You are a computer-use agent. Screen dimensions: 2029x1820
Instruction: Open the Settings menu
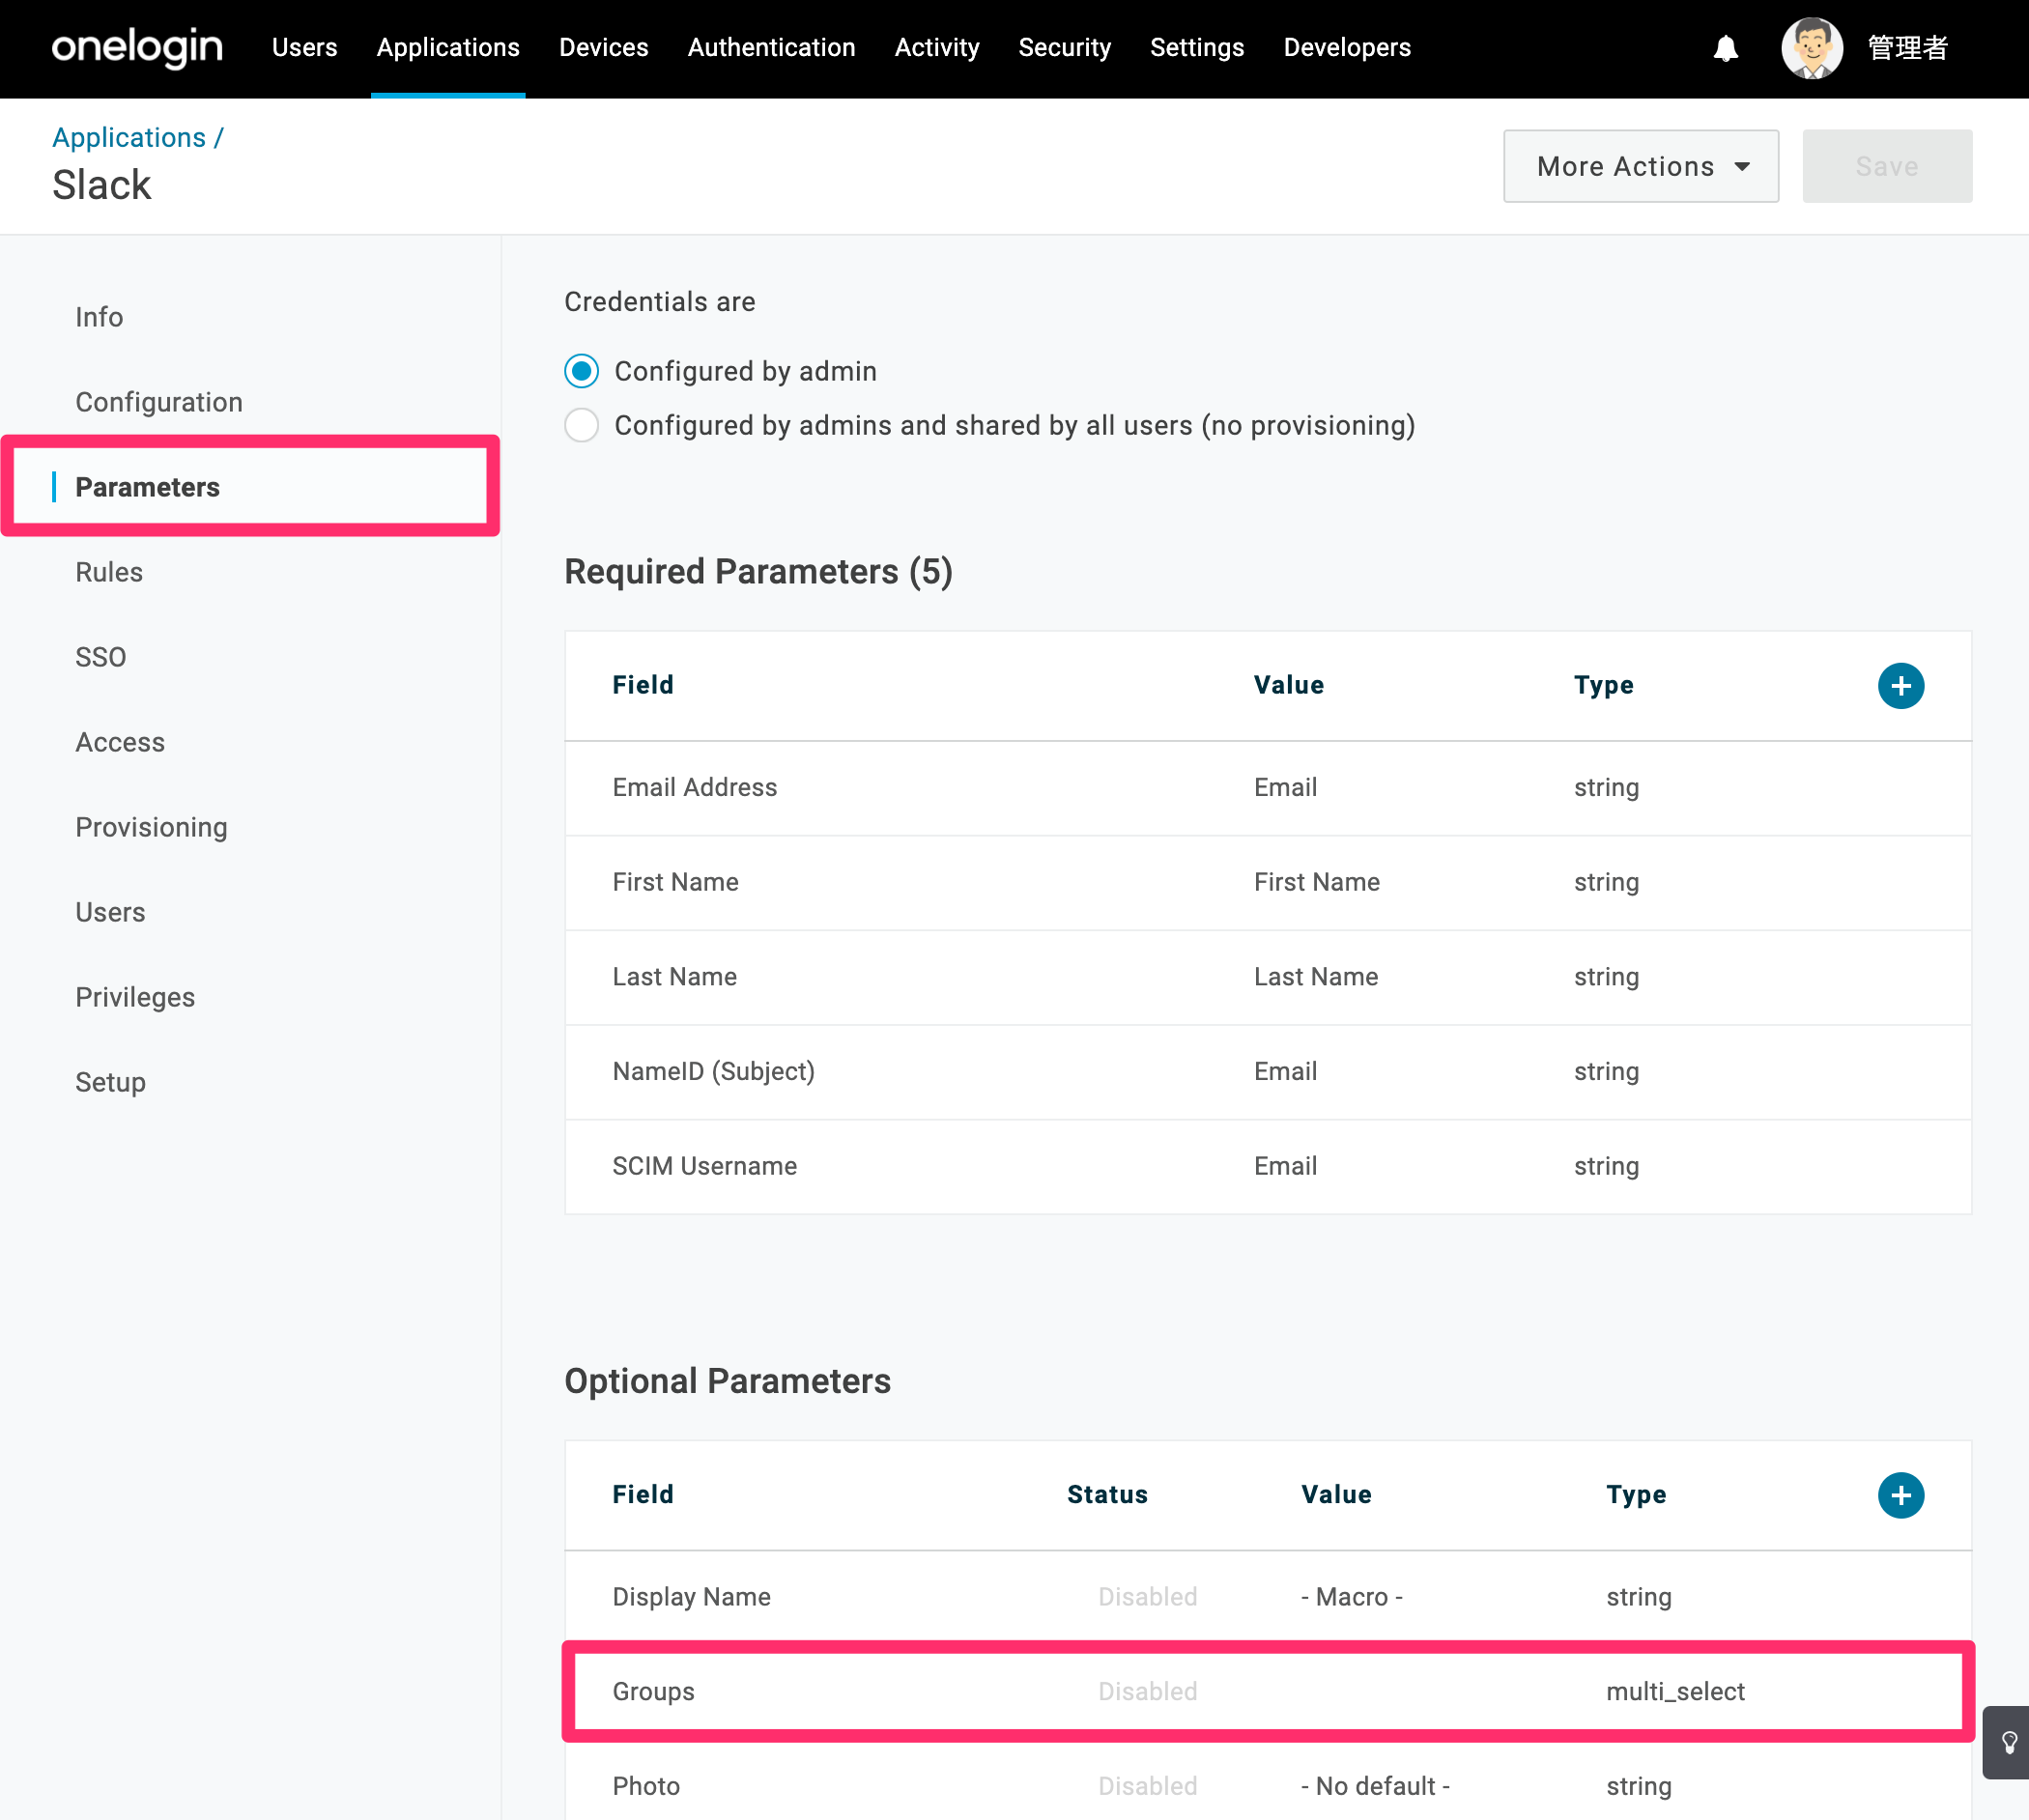1196,48
